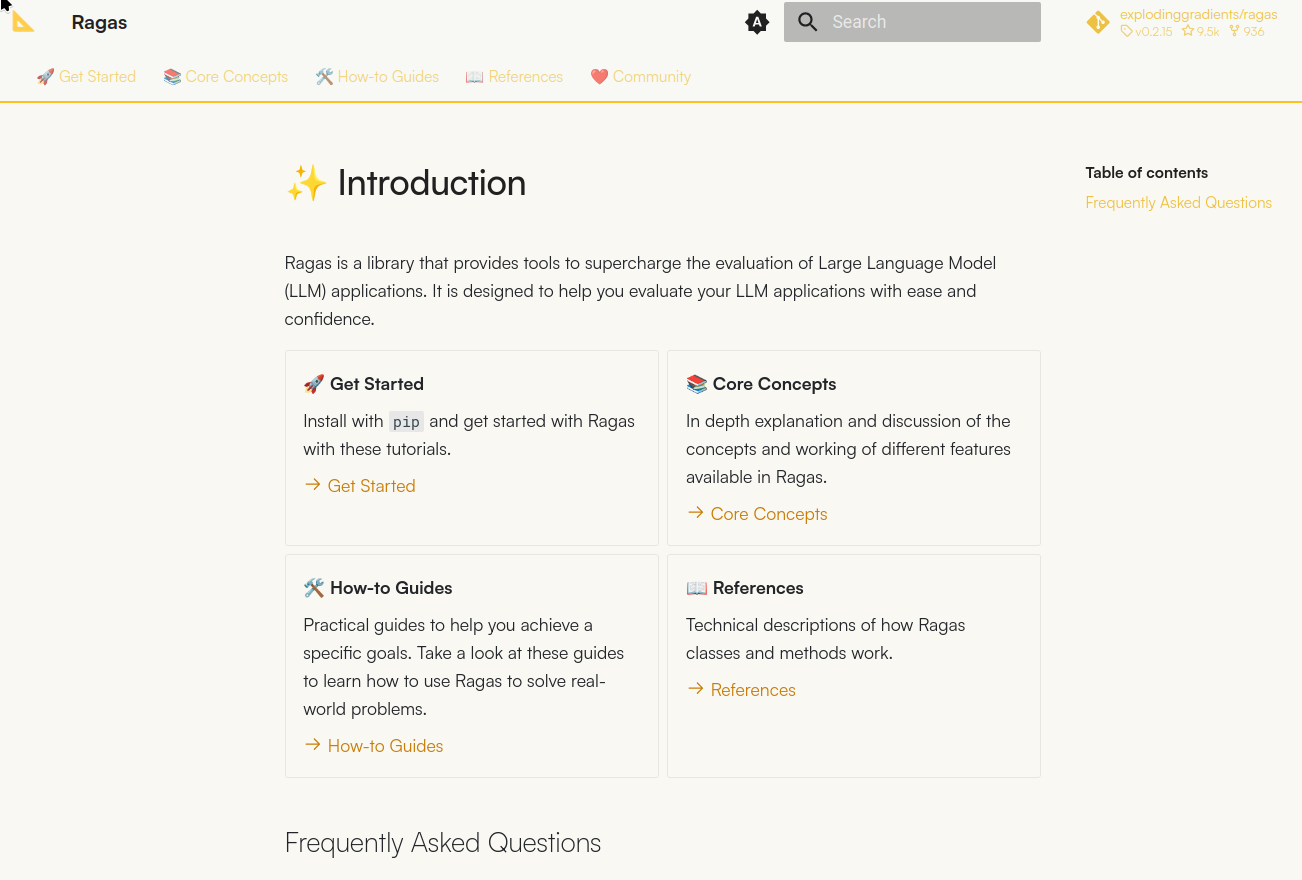Open the git repository diamond icon

1098,22
